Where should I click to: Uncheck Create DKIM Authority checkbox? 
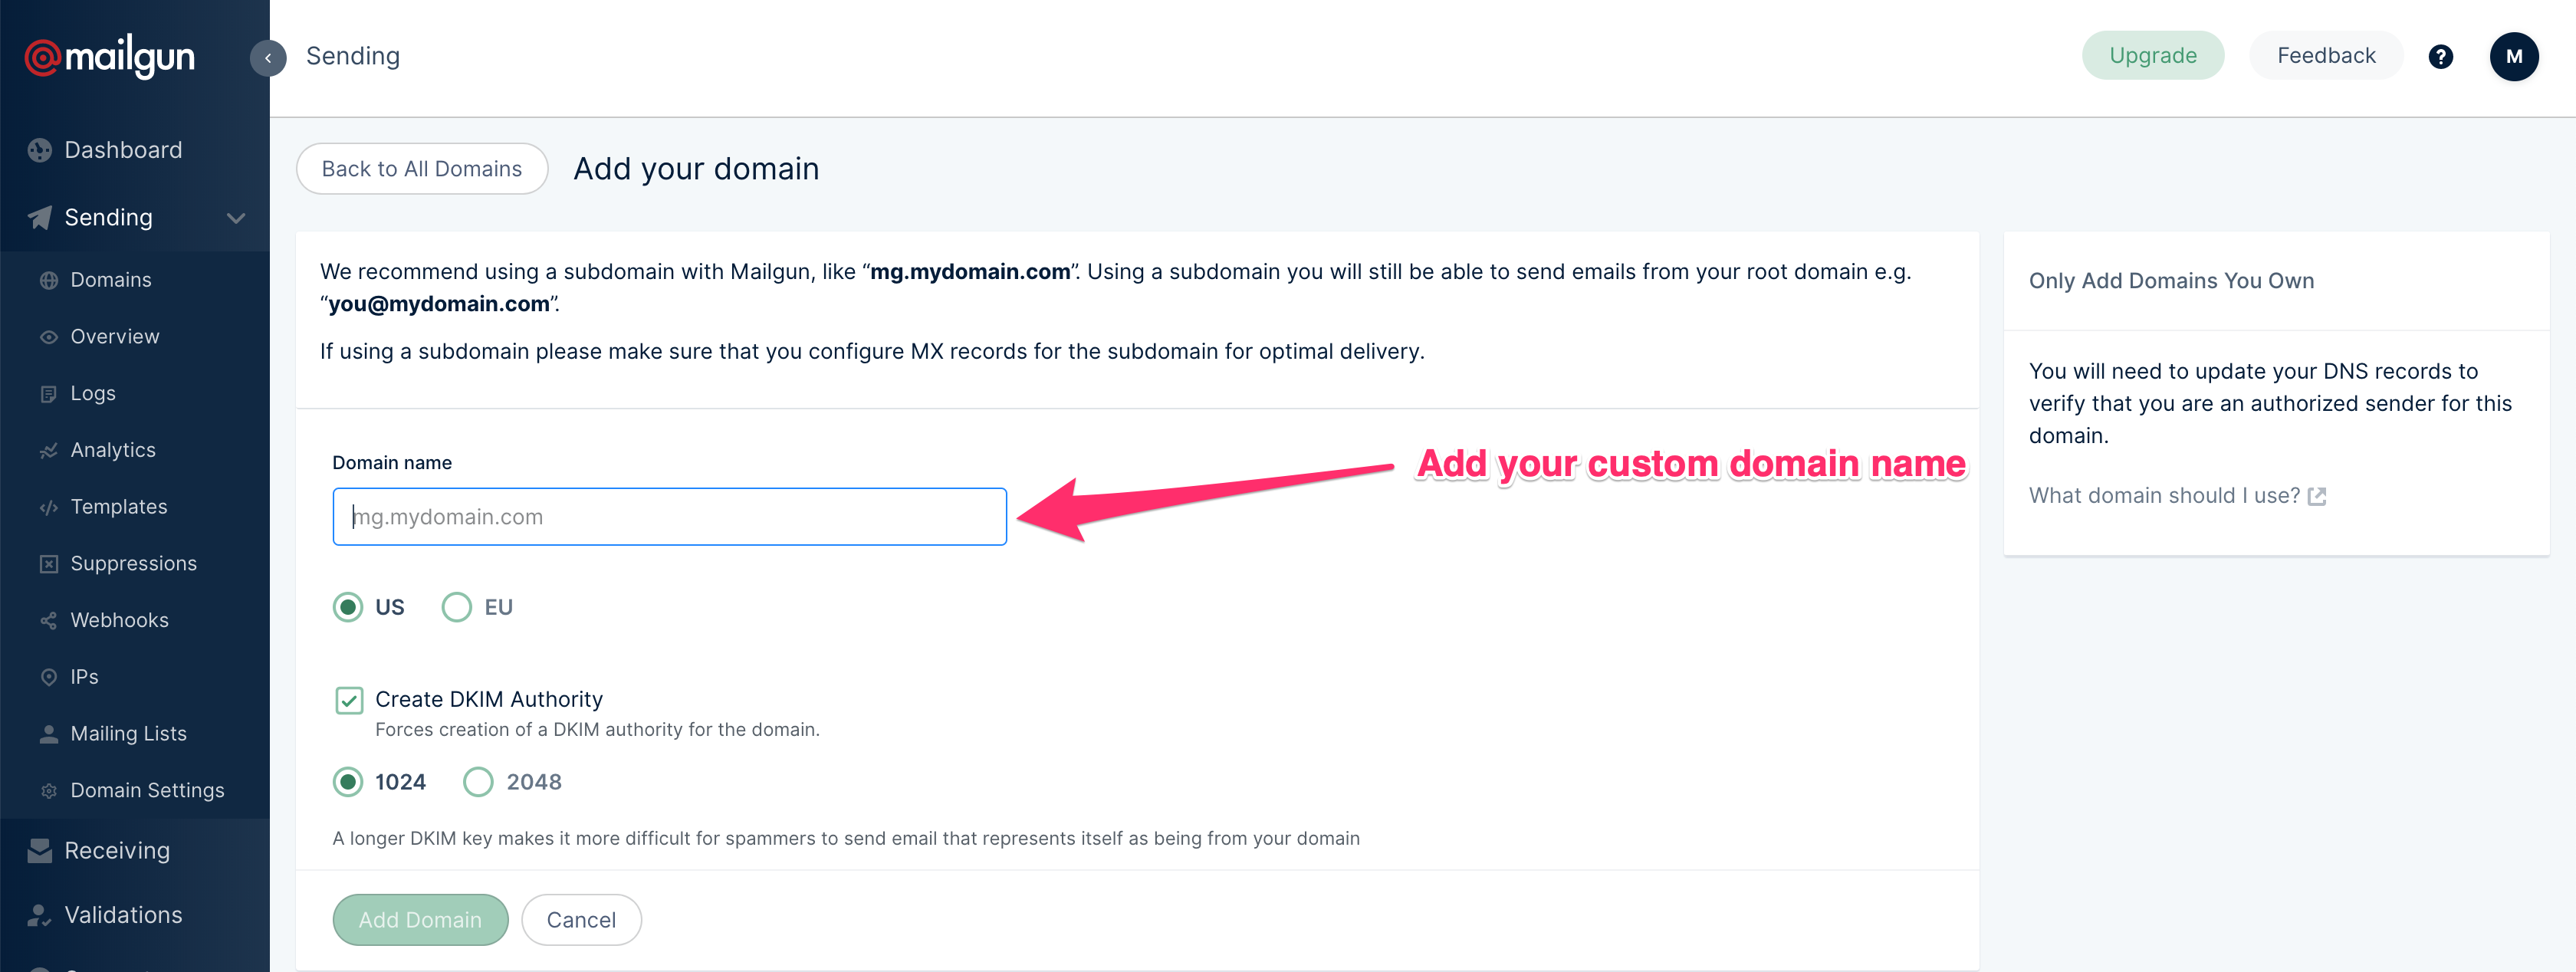click(349, 700)
